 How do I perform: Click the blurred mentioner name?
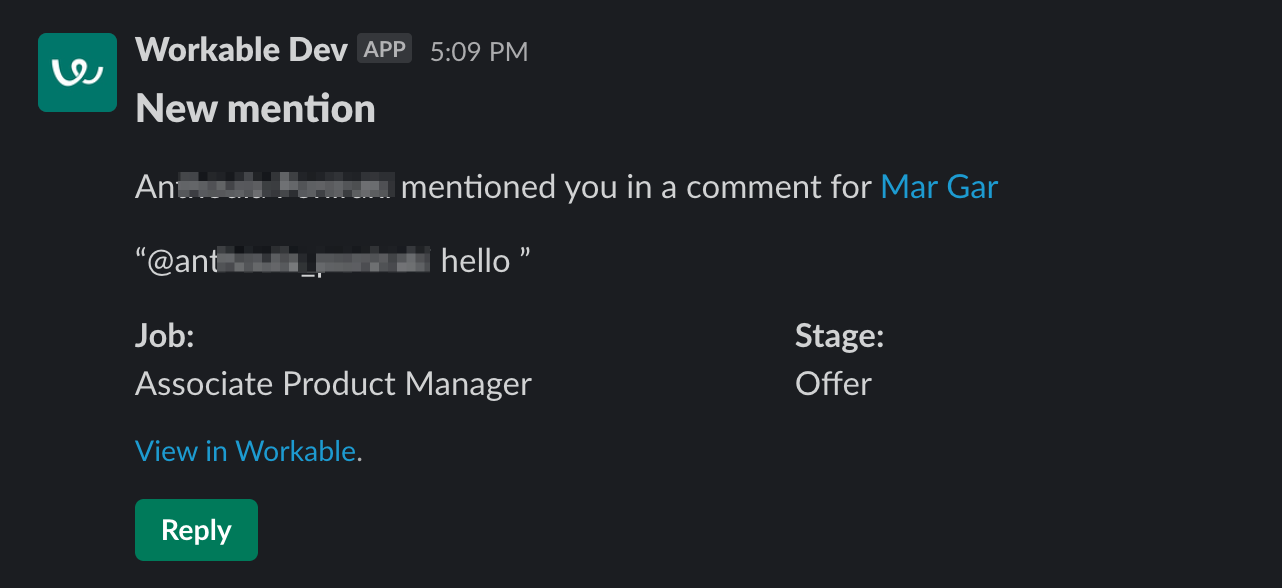click(264, 186)
